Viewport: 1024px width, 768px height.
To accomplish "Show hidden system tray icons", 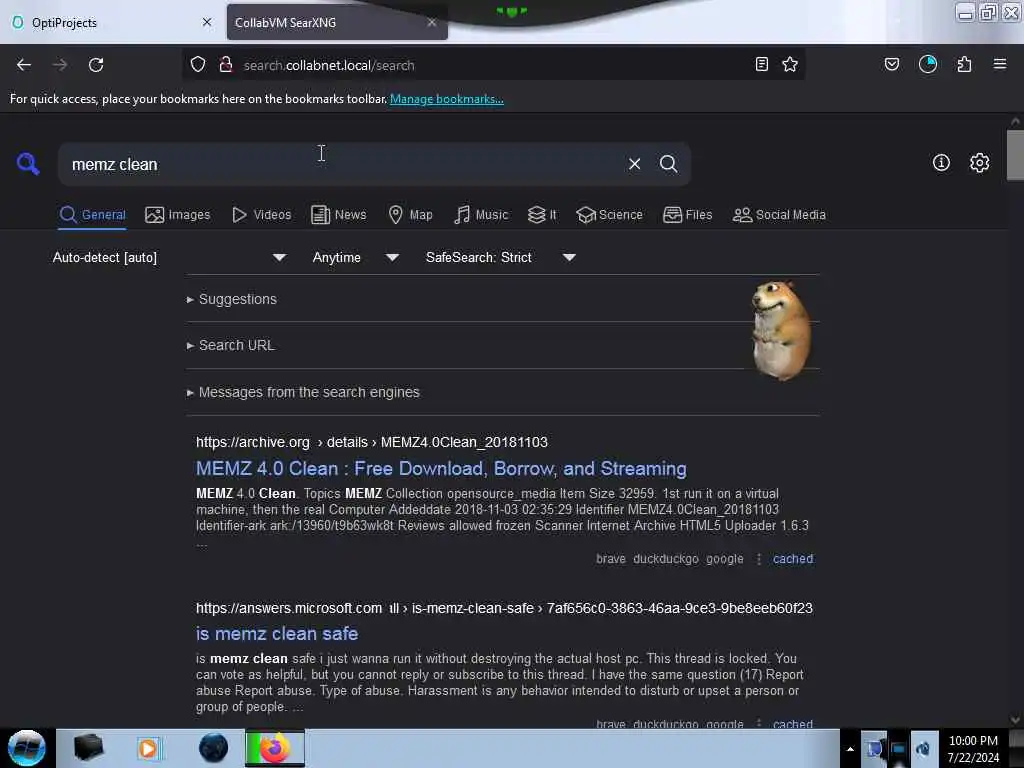I will [850, 749].
